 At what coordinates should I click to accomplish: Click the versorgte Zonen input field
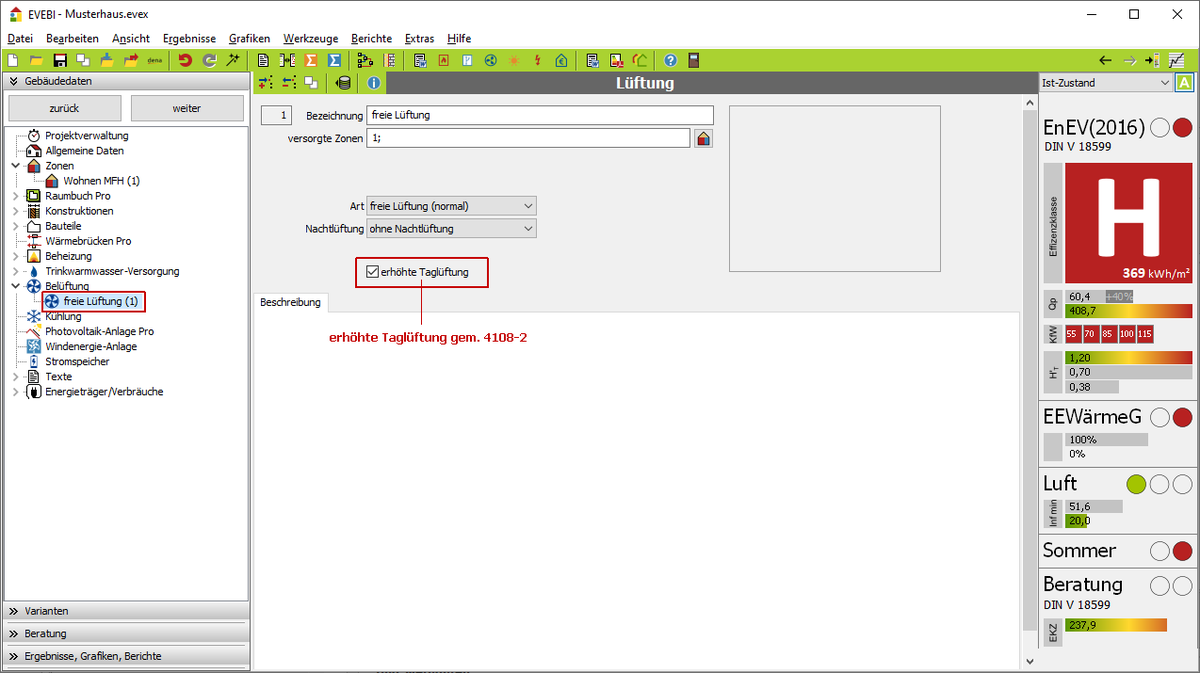528,138
